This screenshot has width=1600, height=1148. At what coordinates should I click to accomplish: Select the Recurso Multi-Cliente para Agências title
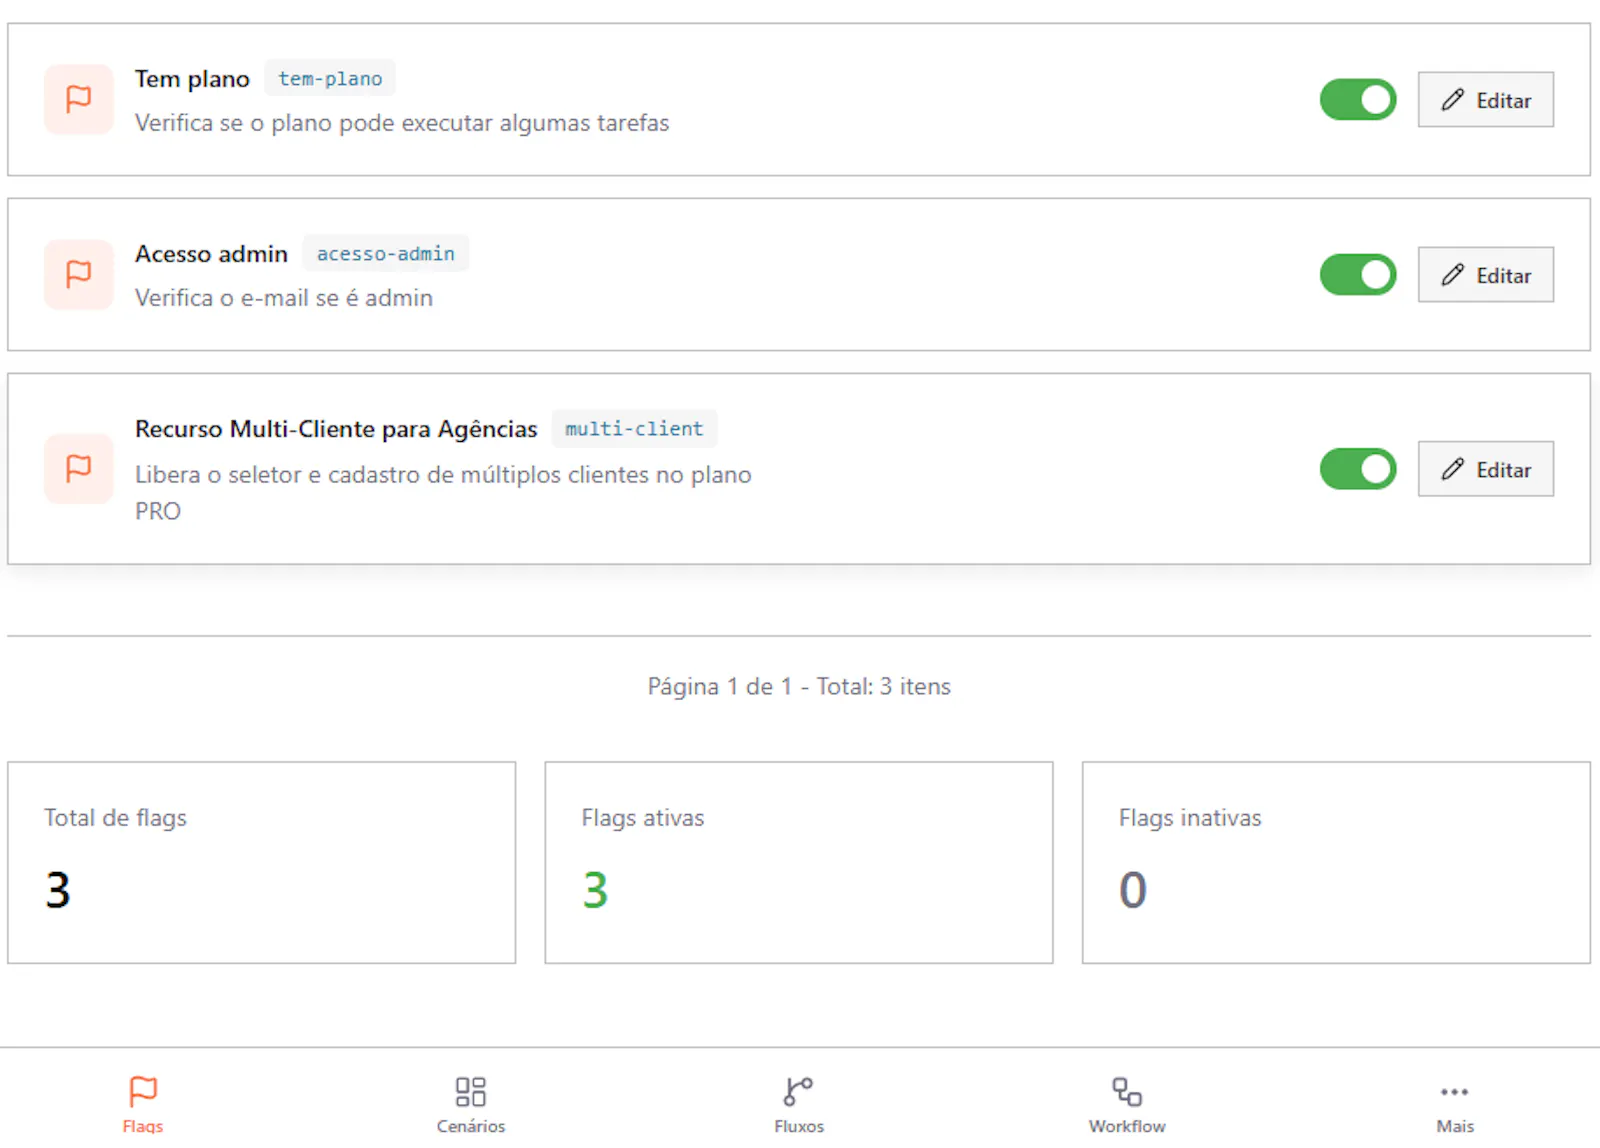[336, 429]
